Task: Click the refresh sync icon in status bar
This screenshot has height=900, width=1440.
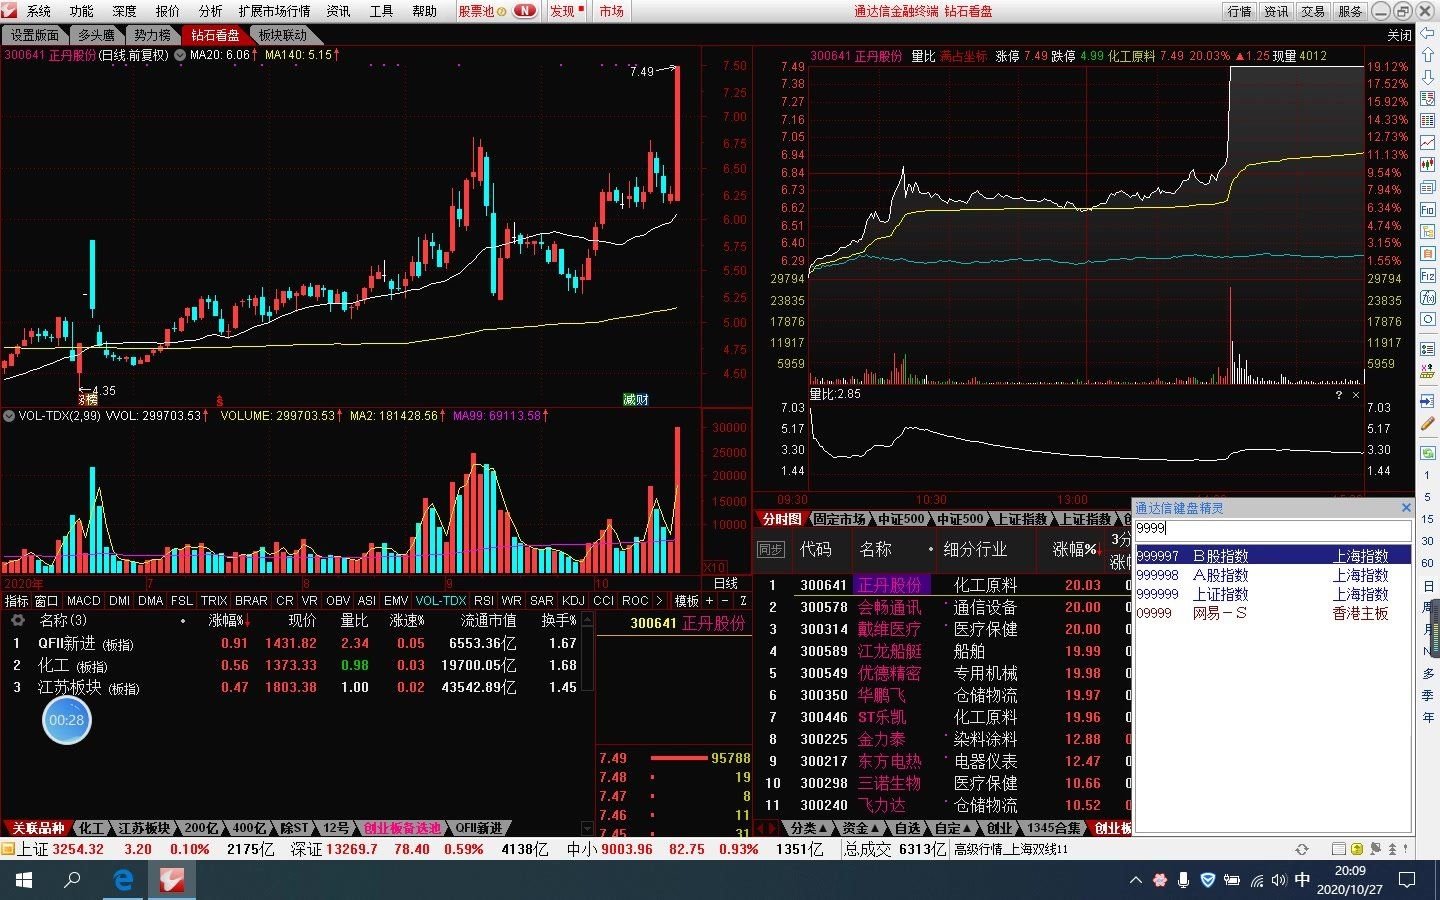Action: pyautogui.click(x=1301, y=849)
